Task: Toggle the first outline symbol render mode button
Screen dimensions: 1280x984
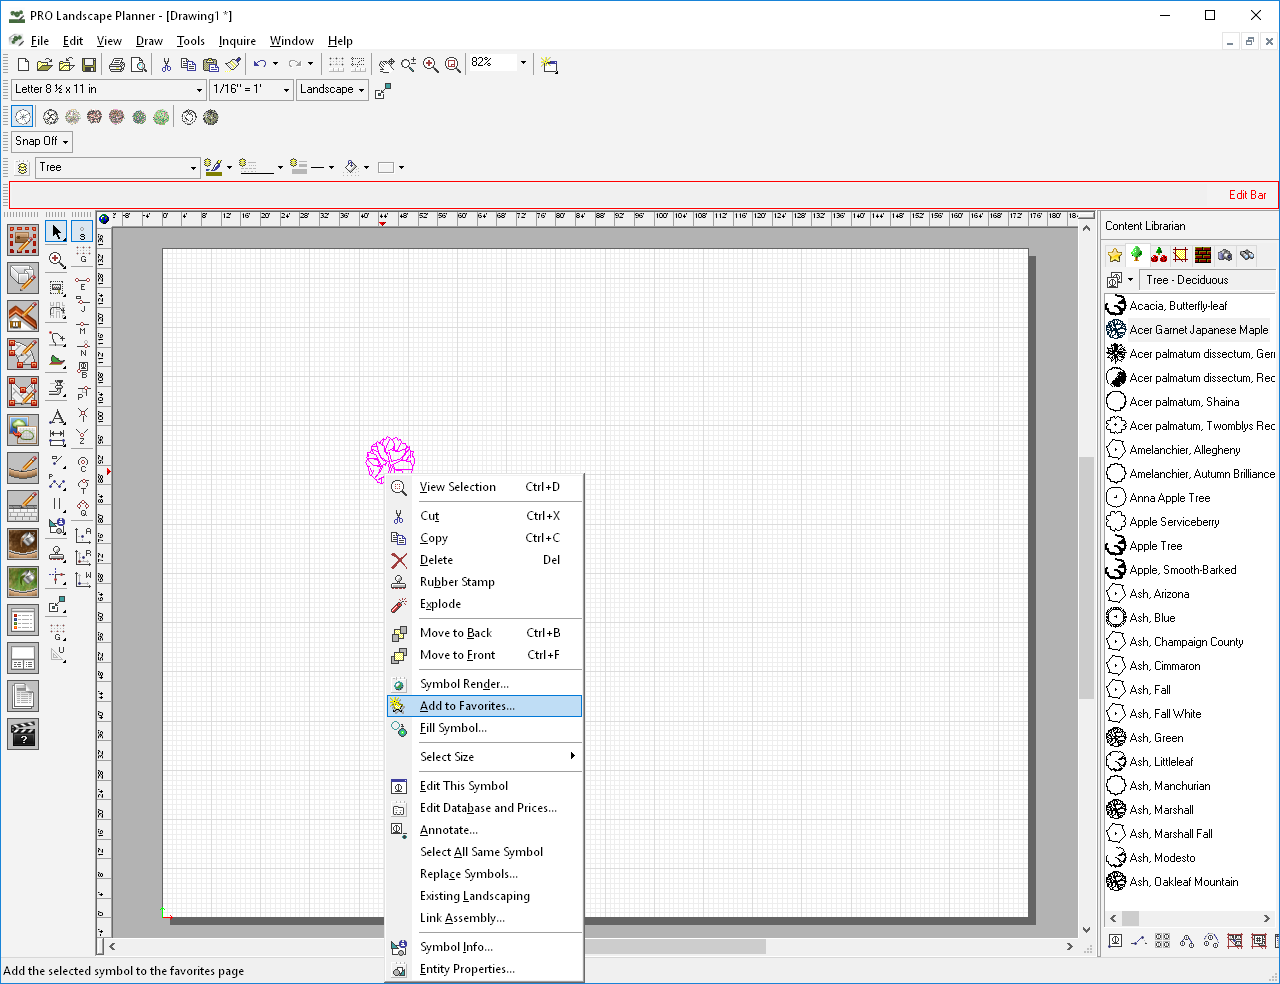Action: [22, 117]
